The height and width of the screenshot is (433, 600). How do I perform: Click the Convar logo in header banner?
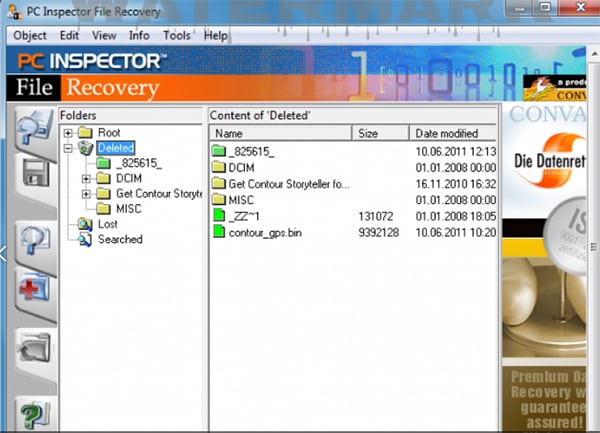coord(554,87)
